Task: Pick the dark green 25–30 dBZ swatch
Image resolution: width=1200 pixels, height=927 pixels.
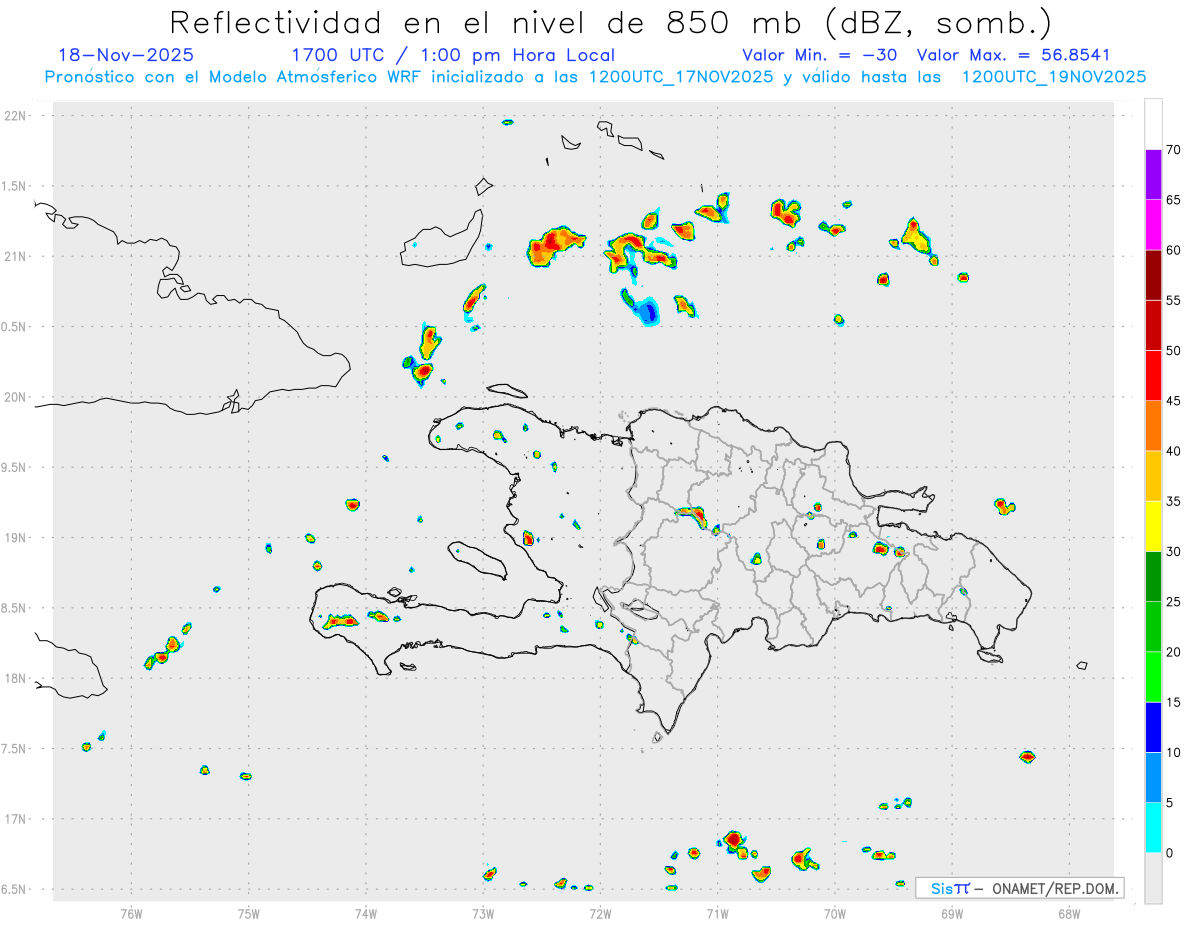Action: click(1153, 577)
